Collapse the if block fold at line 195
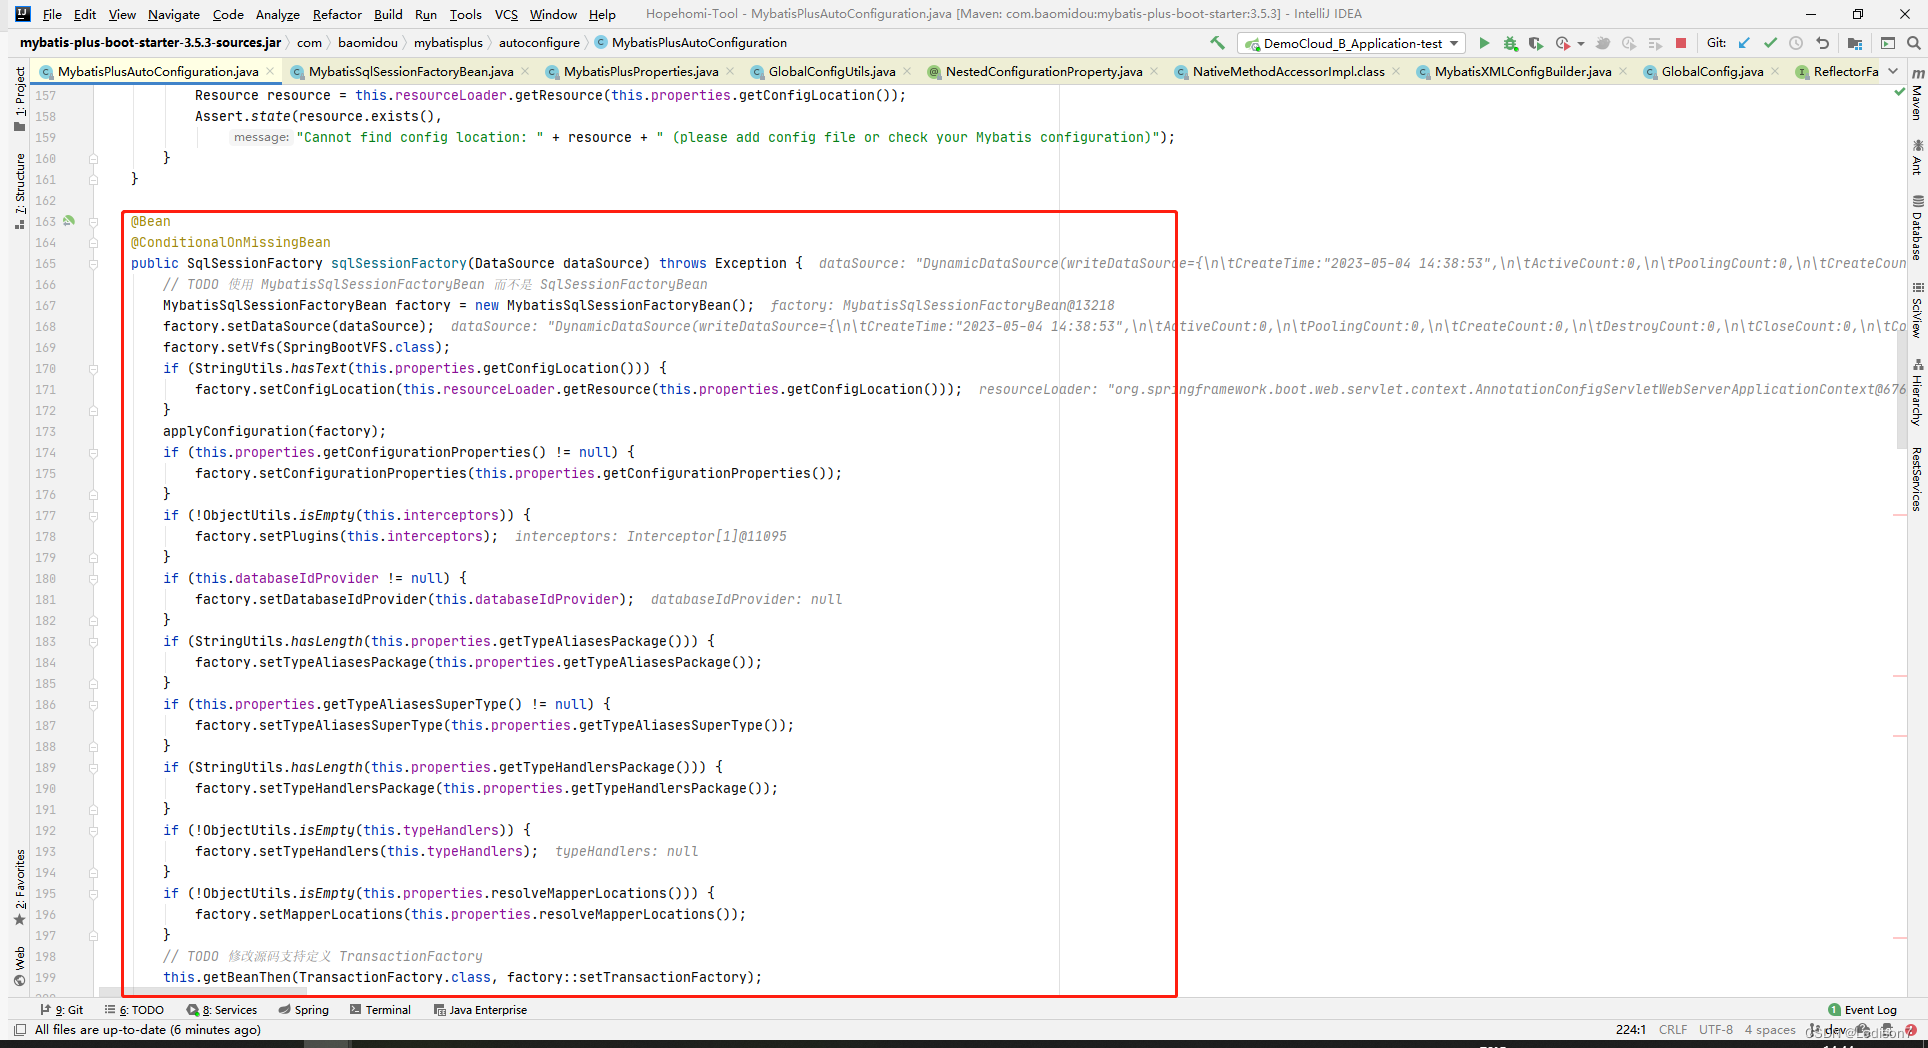This screenshot has height=1048, width=1928. click(x=93, y=894)
